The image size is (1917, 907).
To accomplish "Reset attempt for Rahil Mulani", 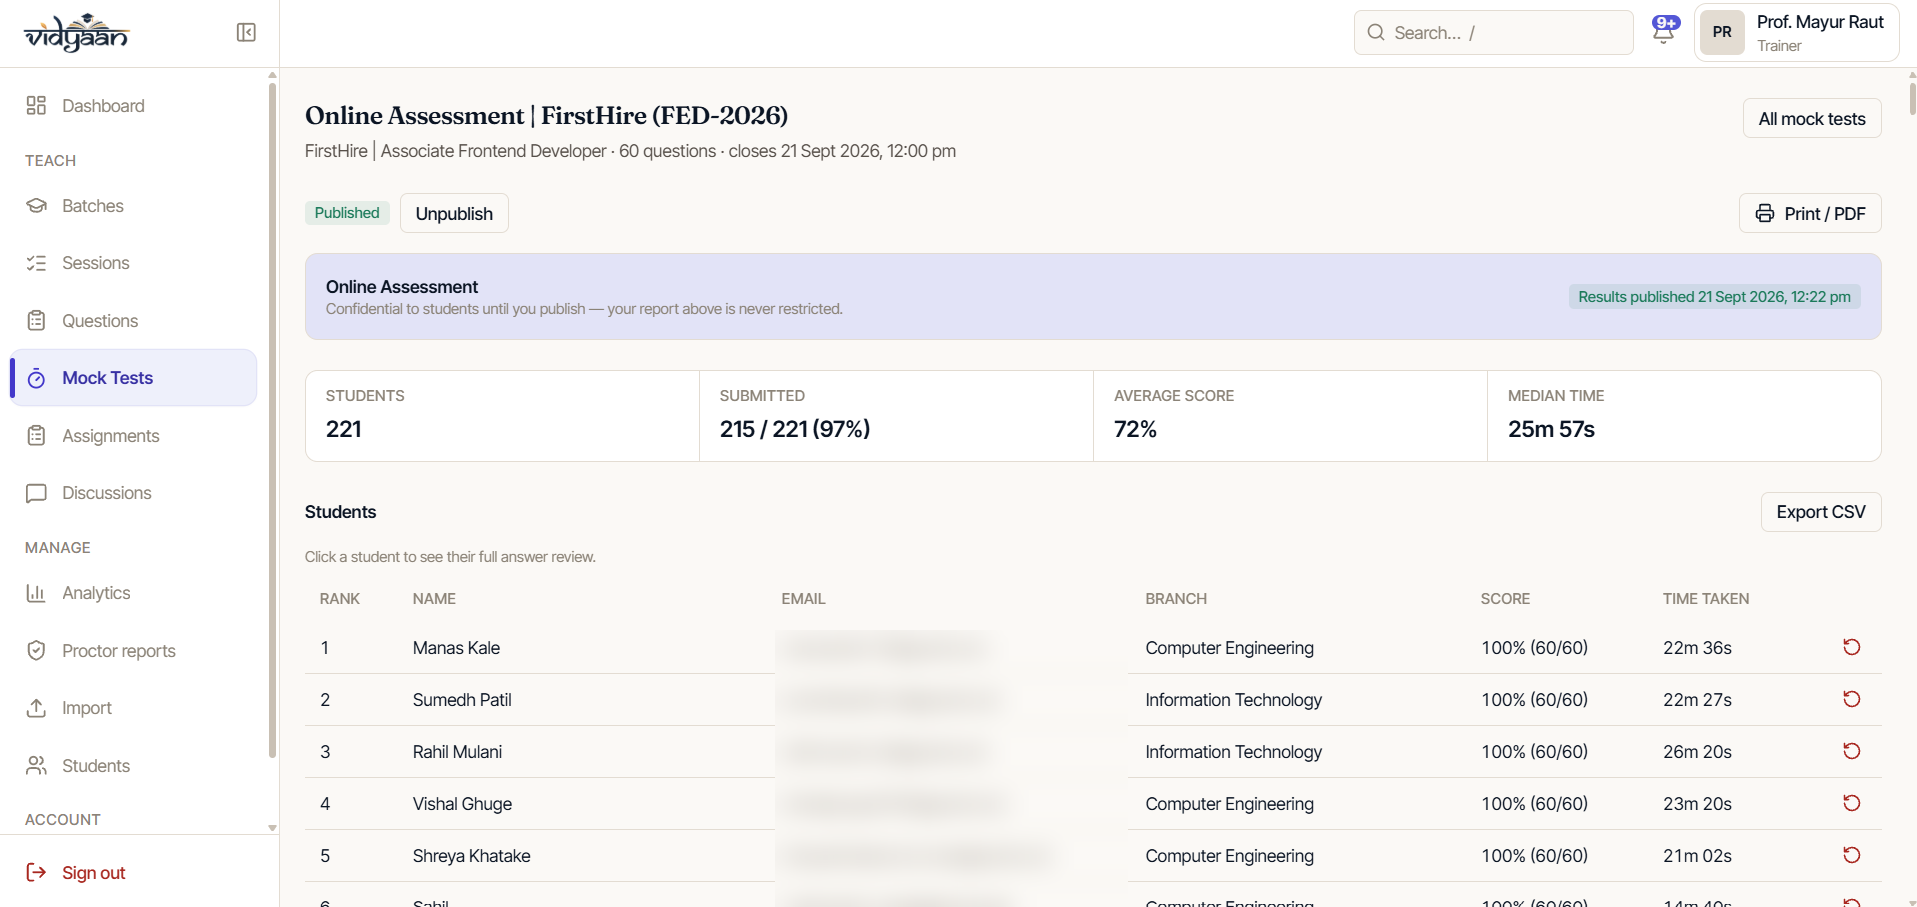I will 1851,751.
